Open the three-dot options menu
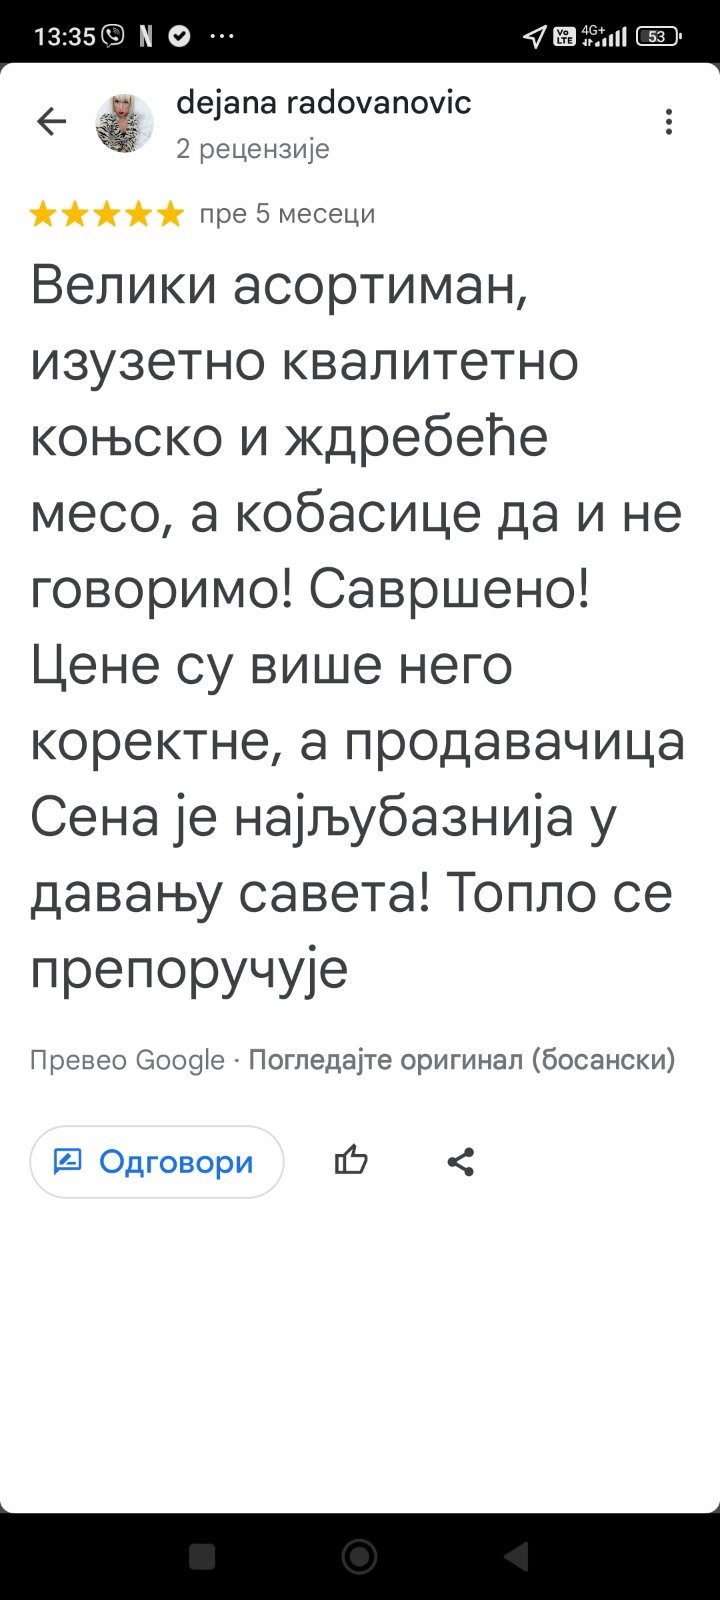Image resolution: width=720 pixels, height=1600 pixels. [x=669, y=122]
